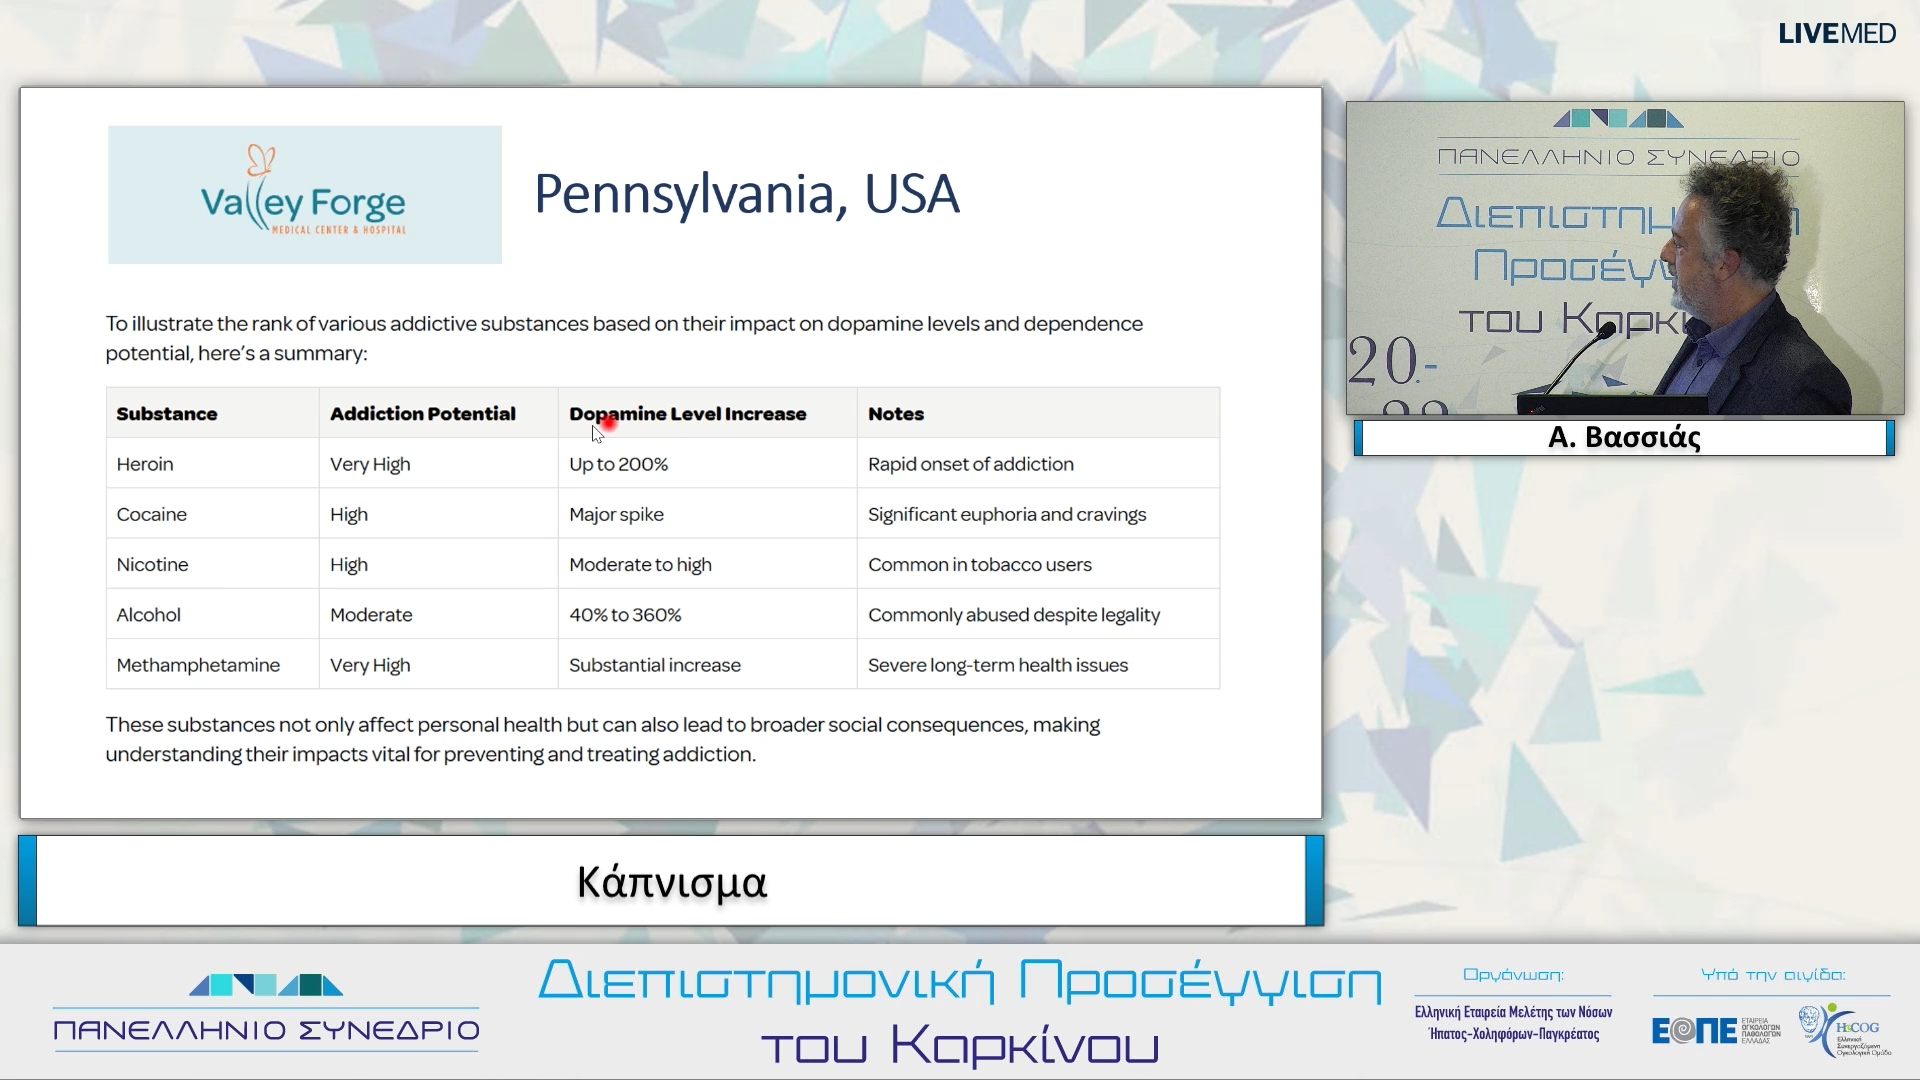Click the ΠΑΝΕΛΛΗΝΙΟ ΣΥΝΕΔΡΙΟ text bottom left

coord(266,1030)
